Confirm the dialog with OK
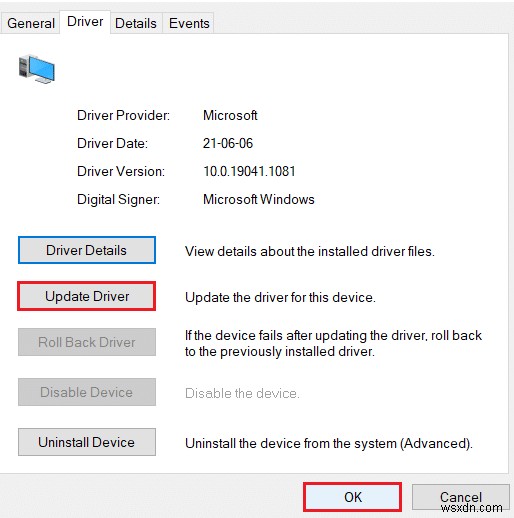 coord(353,497)
